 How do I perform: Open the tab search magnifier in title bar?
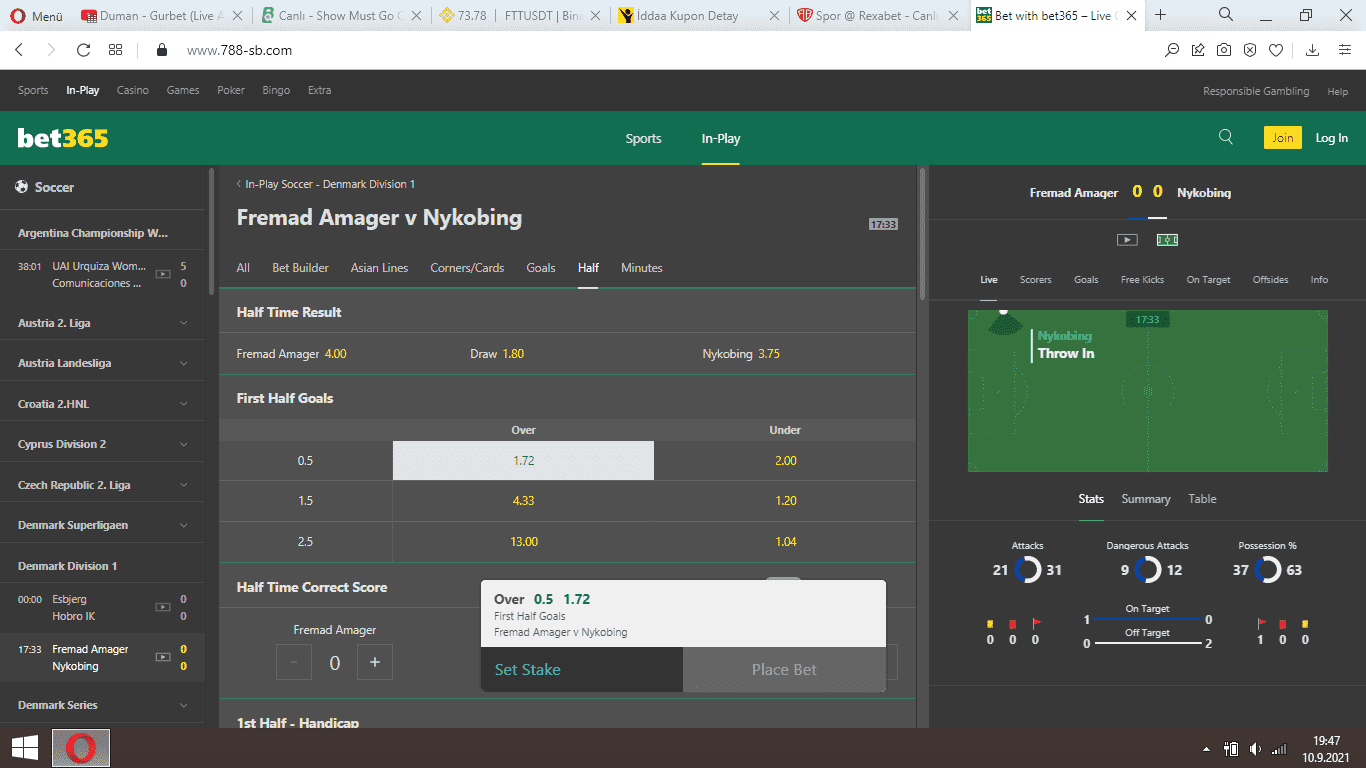pyautogui.click(x=1226, y=15)
